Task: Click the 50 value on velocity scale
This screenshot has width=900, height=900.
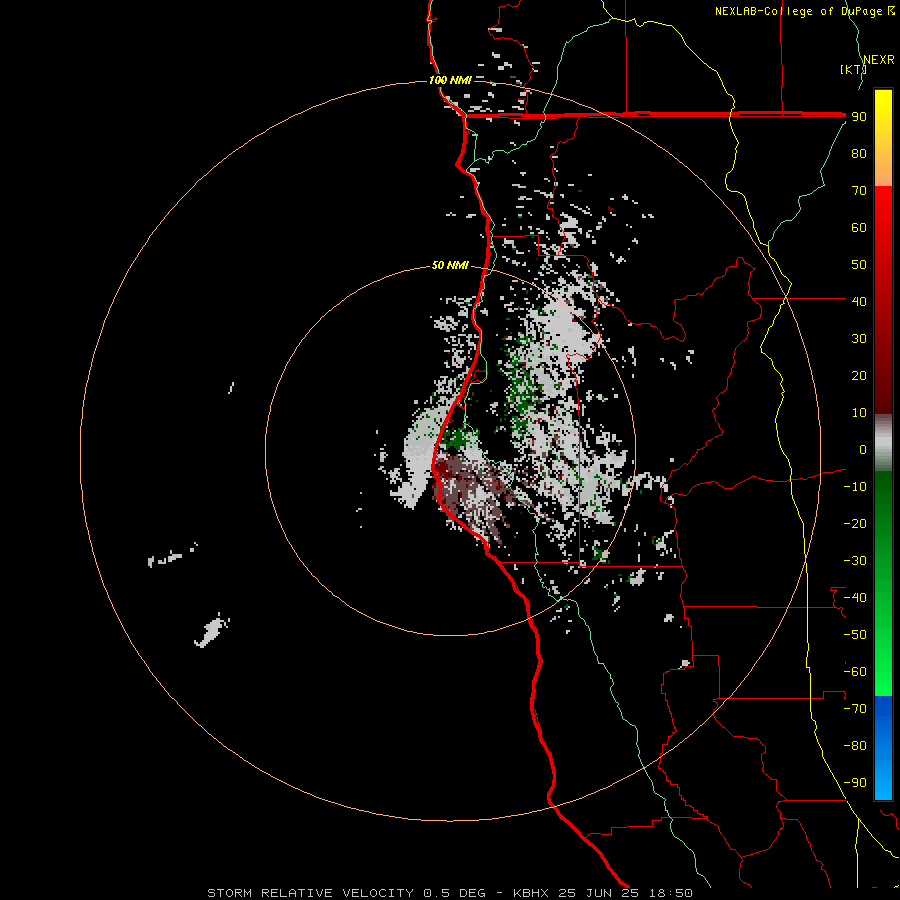Action: (859, 265)
